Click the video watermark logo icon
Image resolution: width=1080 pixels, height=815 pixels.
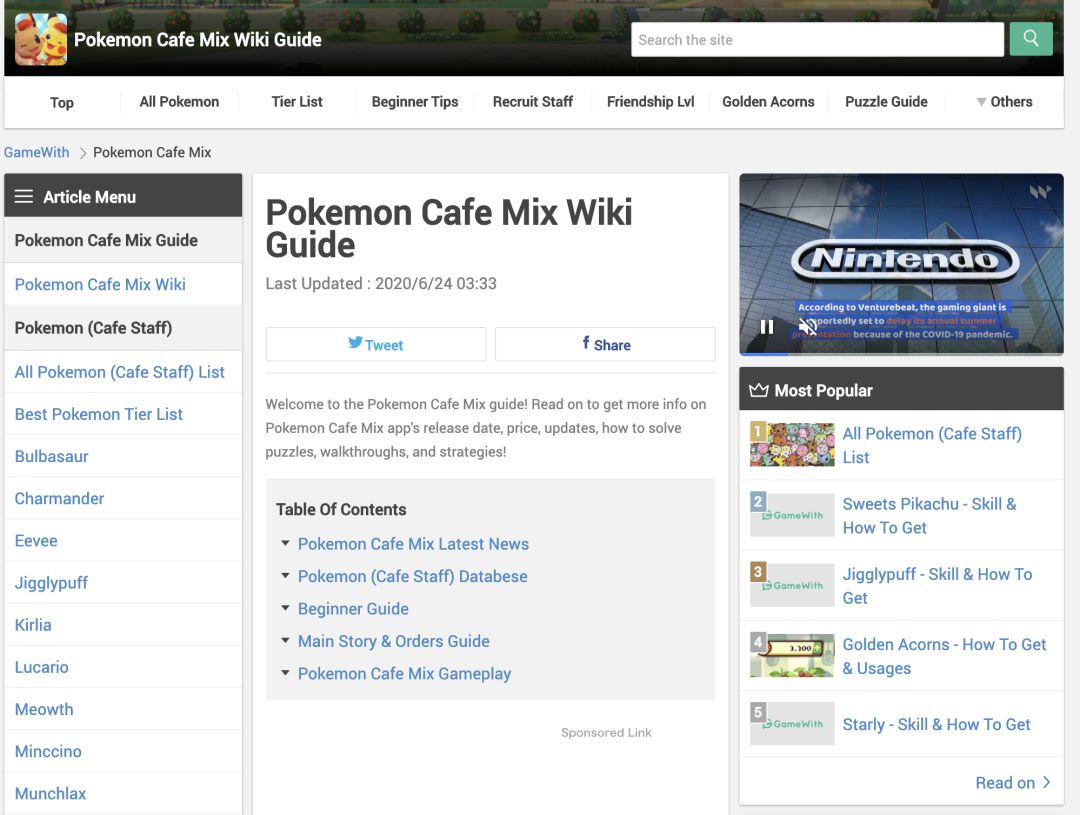(1040, 192)
